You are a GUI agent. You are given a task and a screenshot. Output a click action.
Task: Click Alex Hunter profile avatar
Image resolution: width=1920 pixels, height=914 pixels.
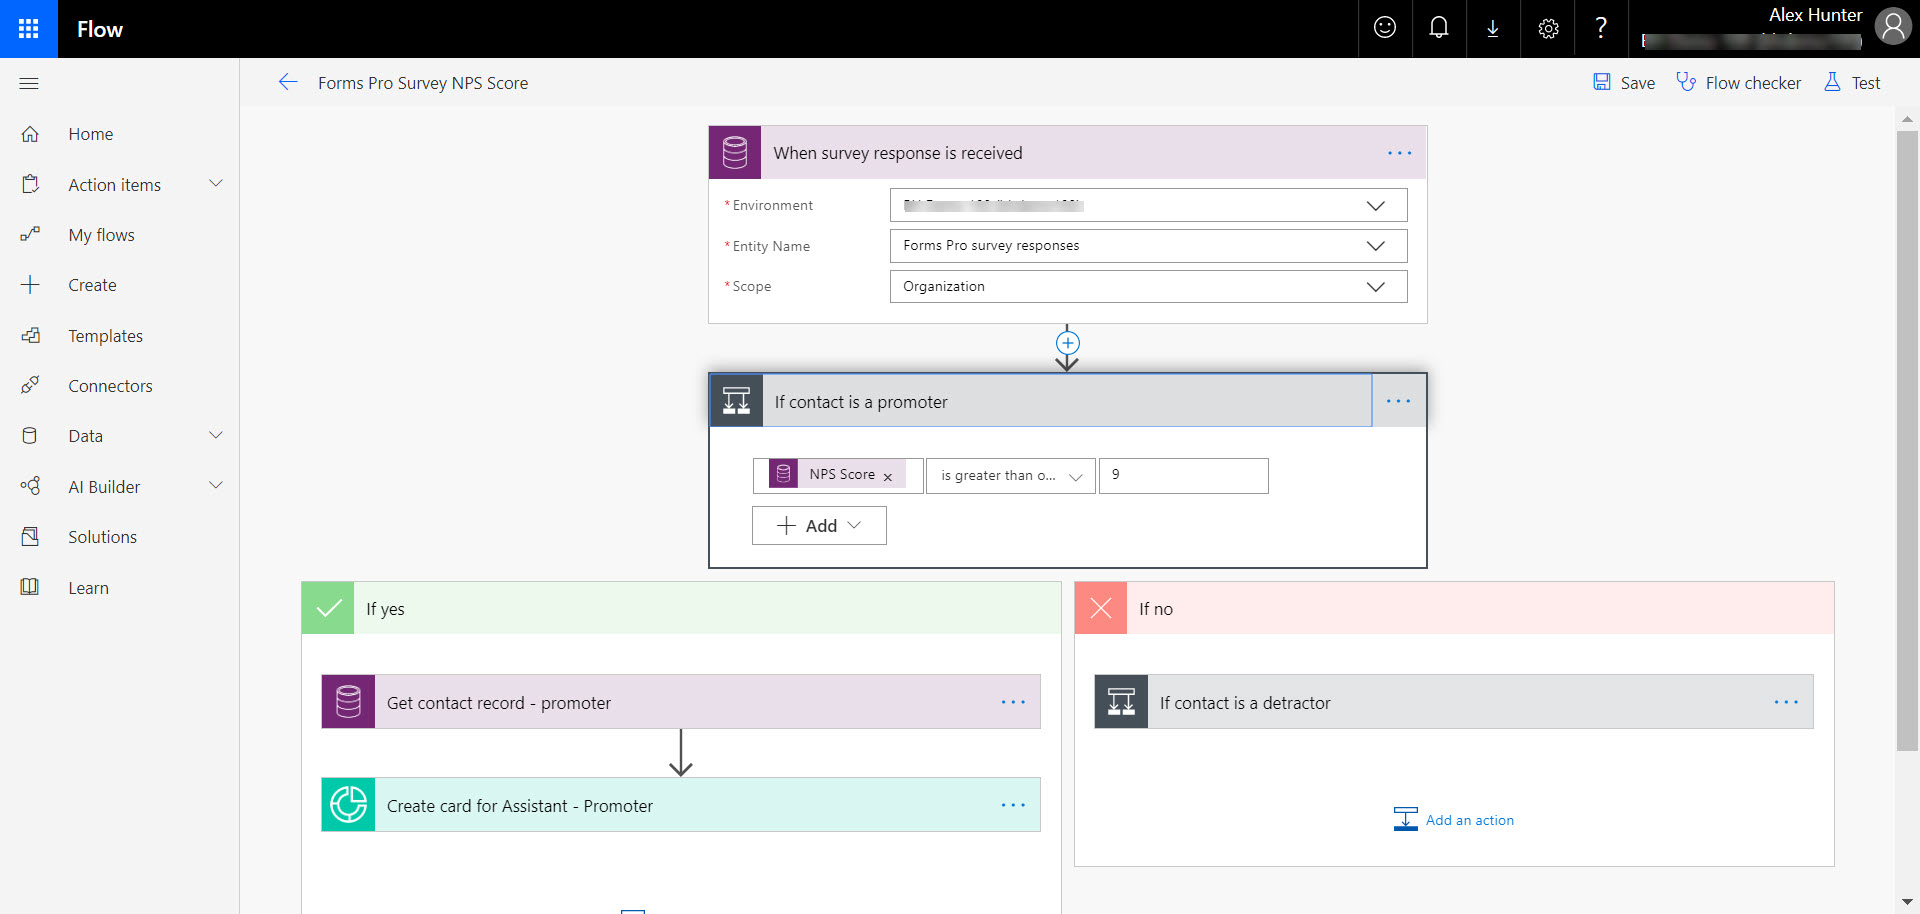click(1893, 27)
